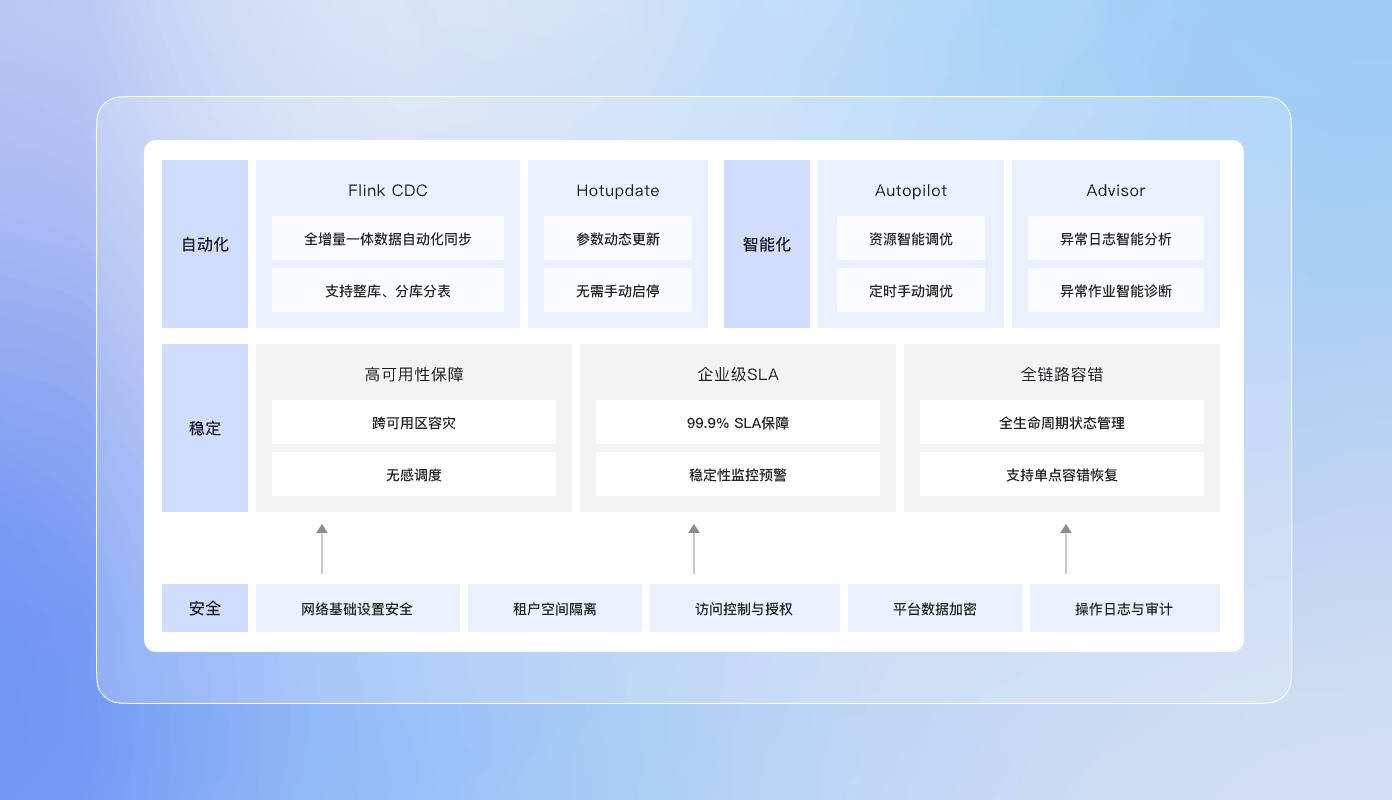Image resolution: width=1392 pixels, height=800 pixels.
Task: Select the 操作日志与审计 box
Action: click(1125, 608)
